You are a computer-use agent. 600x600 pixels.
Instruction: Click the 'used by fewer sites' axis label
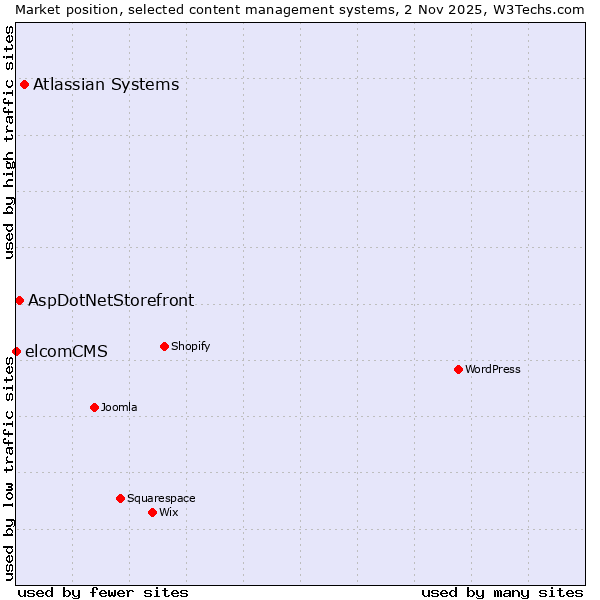click(x=103, y=592)
